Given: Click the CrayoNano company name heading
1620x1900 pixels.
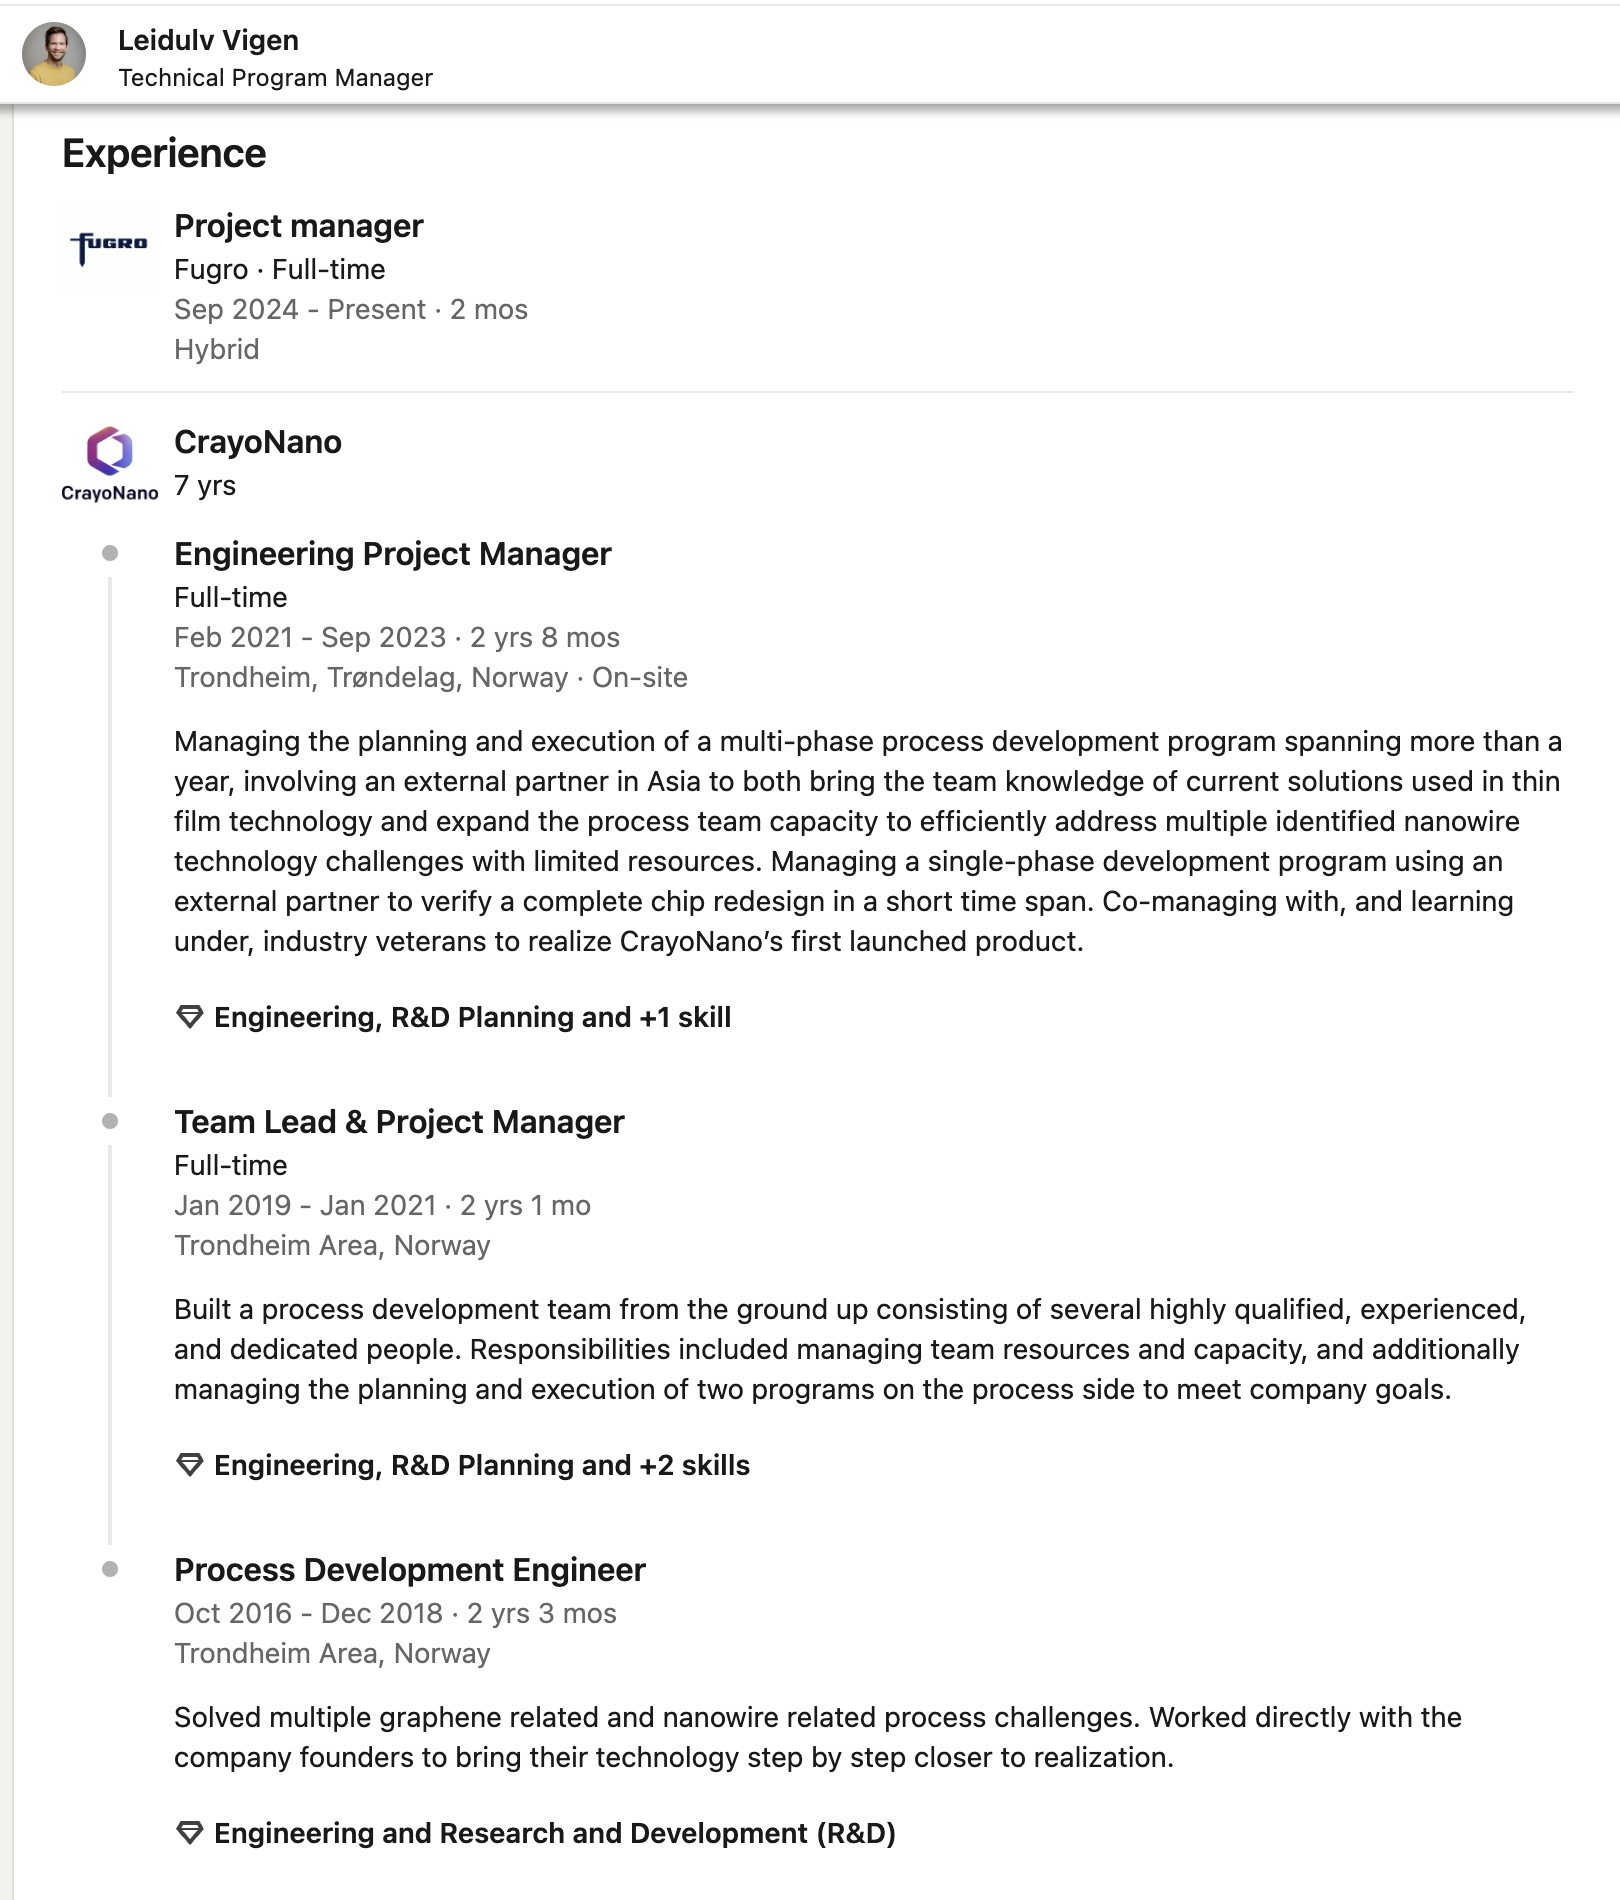Looking at the screenshot, I should point(258,442).
